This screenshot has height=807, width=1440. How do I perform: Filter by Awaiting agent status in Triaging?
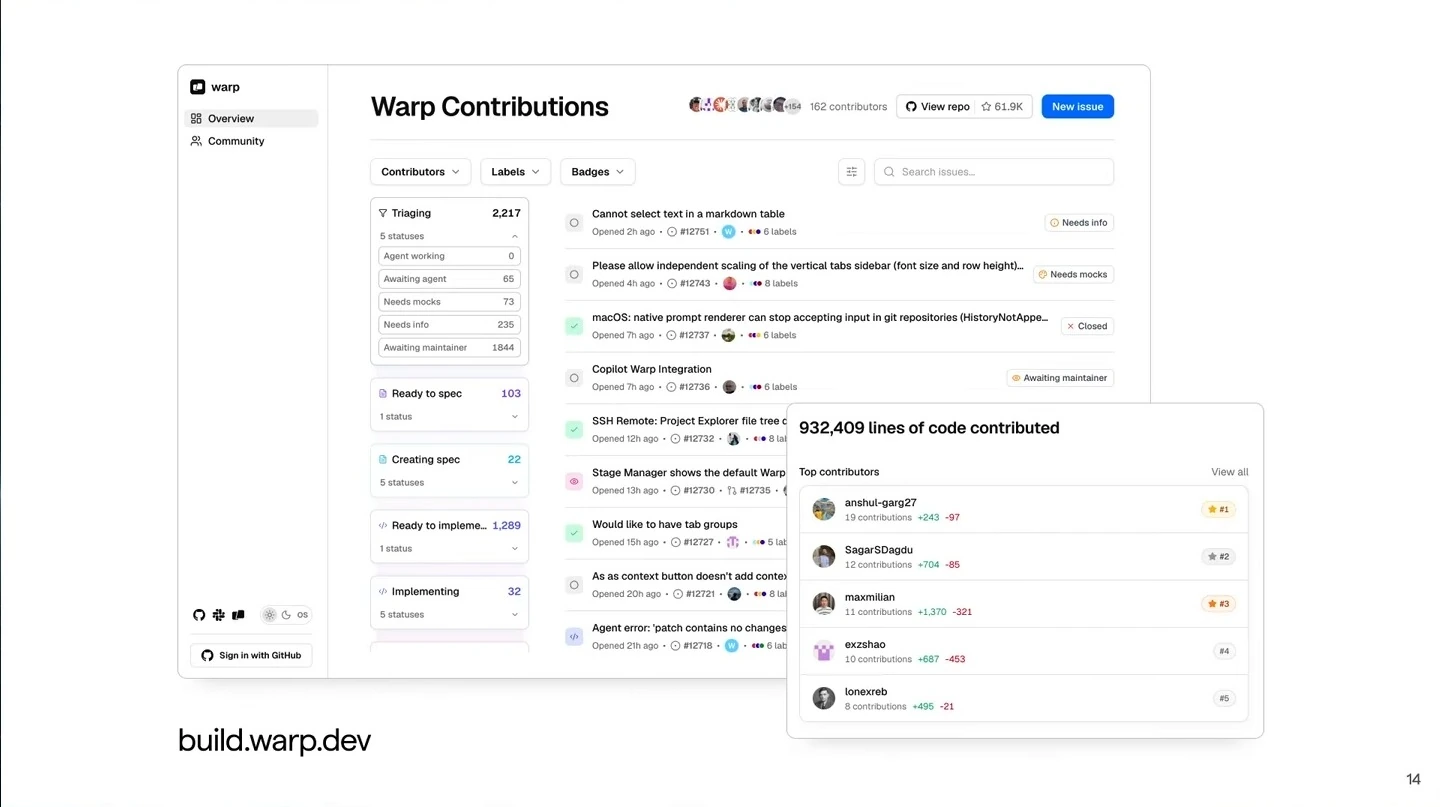click(x=450, y=279)
